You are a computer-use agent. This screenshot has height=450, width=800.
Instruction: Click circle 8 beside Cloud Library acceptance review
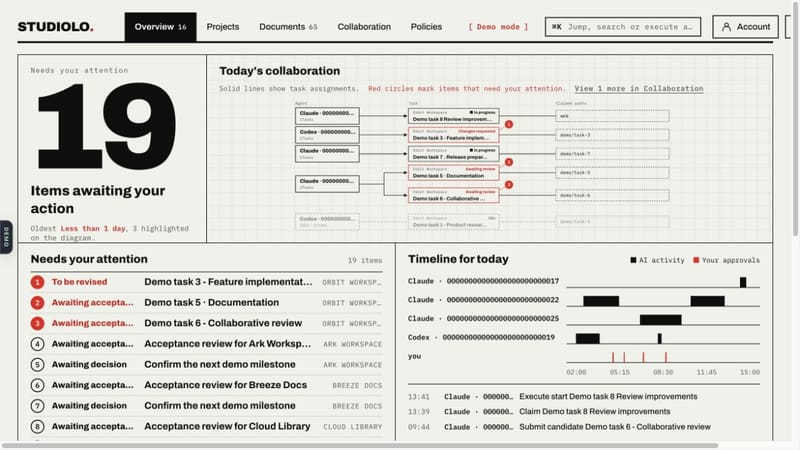(37, 427)
